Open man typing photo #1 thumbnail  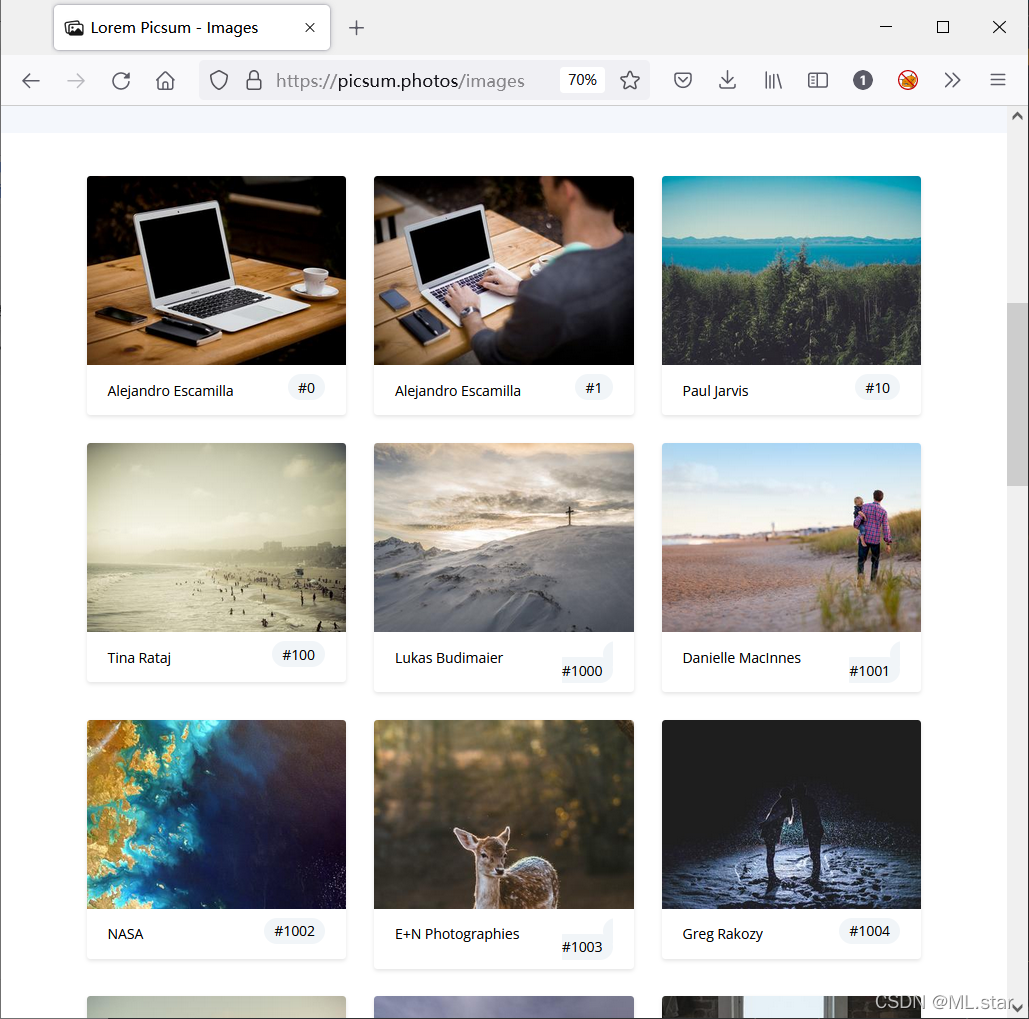pyautogui.click(x=504, y=270)
